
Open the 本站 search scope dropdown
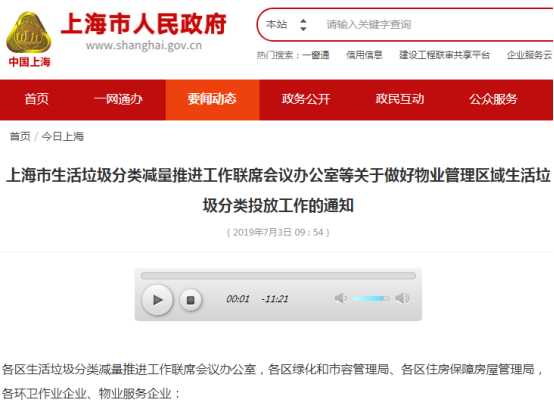tap(286, 24)
